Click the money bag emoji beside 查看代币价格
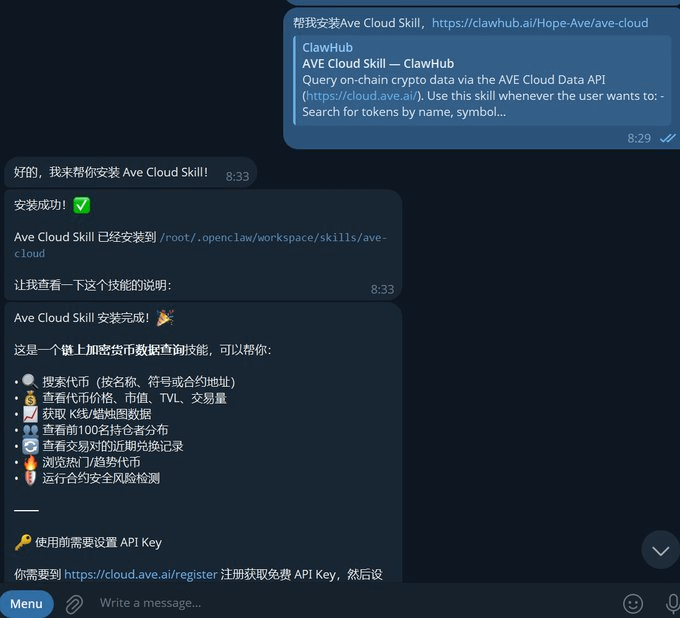The width and height of the screenshot is (680, 618). point(30,398)
